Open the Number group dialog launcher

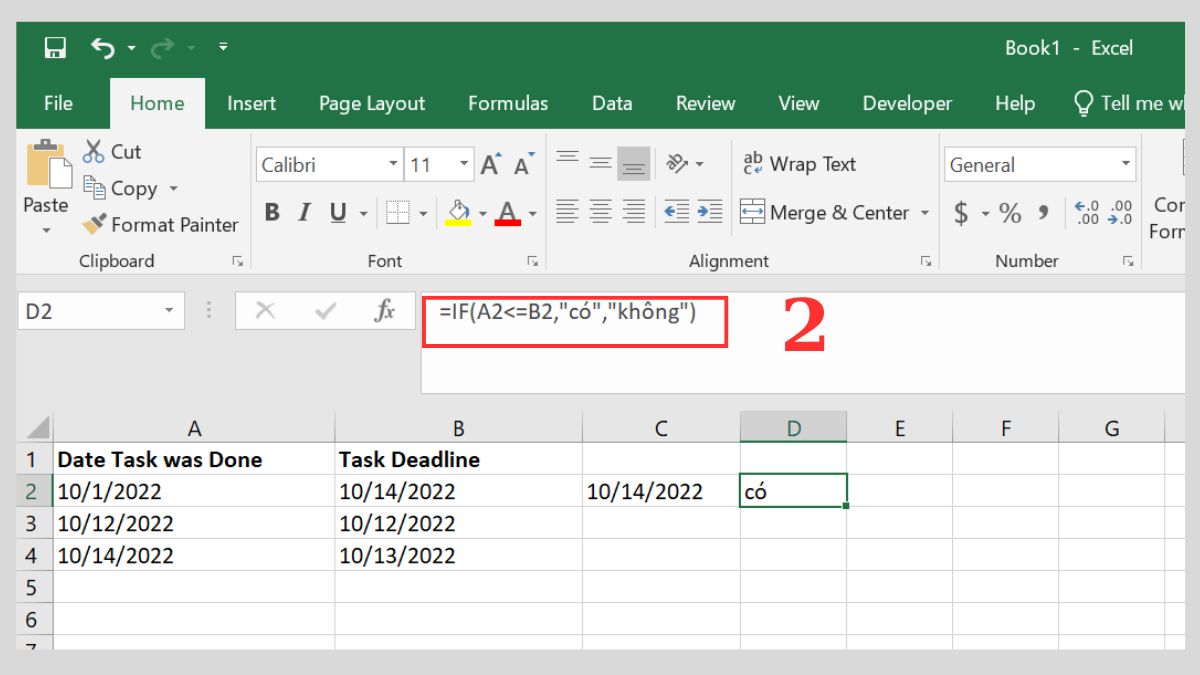coord(1128,260)
